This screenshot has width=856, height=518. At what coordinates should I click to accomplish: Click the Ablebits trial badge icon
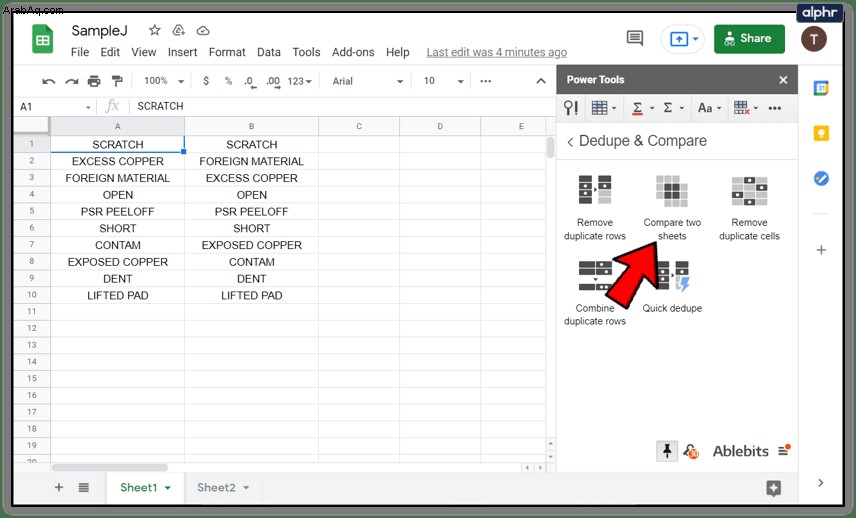691,451
